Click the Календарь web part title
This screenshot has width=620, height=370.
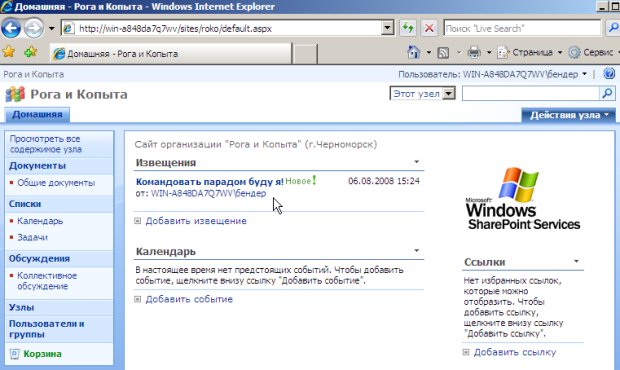(166, 251)
